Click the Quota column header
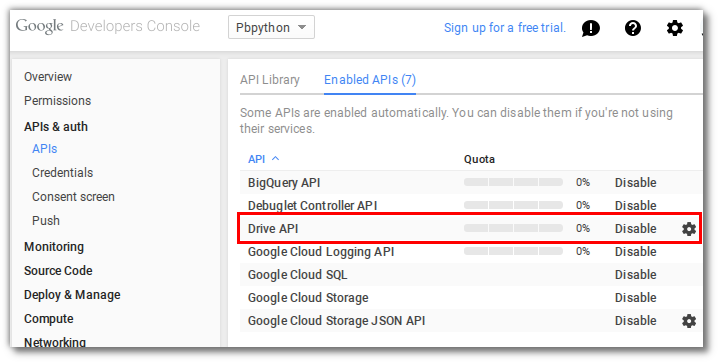 (x=479, y=159)
